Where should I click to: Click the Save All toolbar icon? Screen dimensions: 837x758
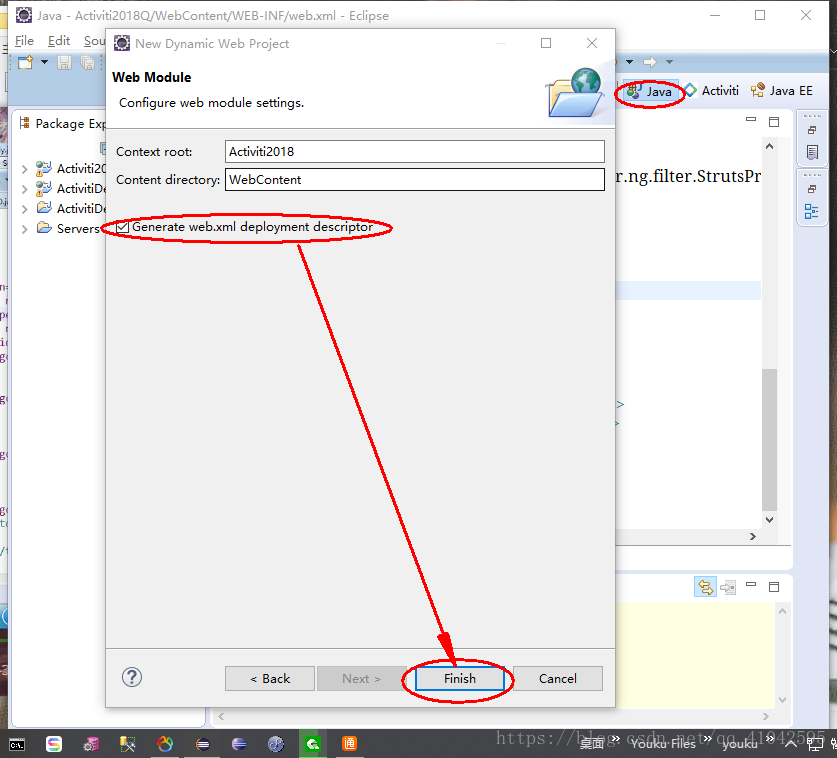(88, 62)
